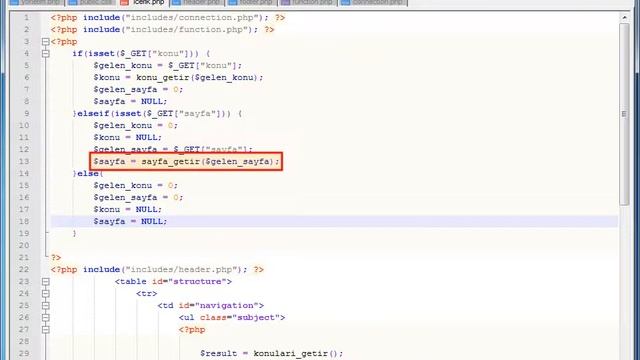Click the konulari_getir() line

coord(271,353)
